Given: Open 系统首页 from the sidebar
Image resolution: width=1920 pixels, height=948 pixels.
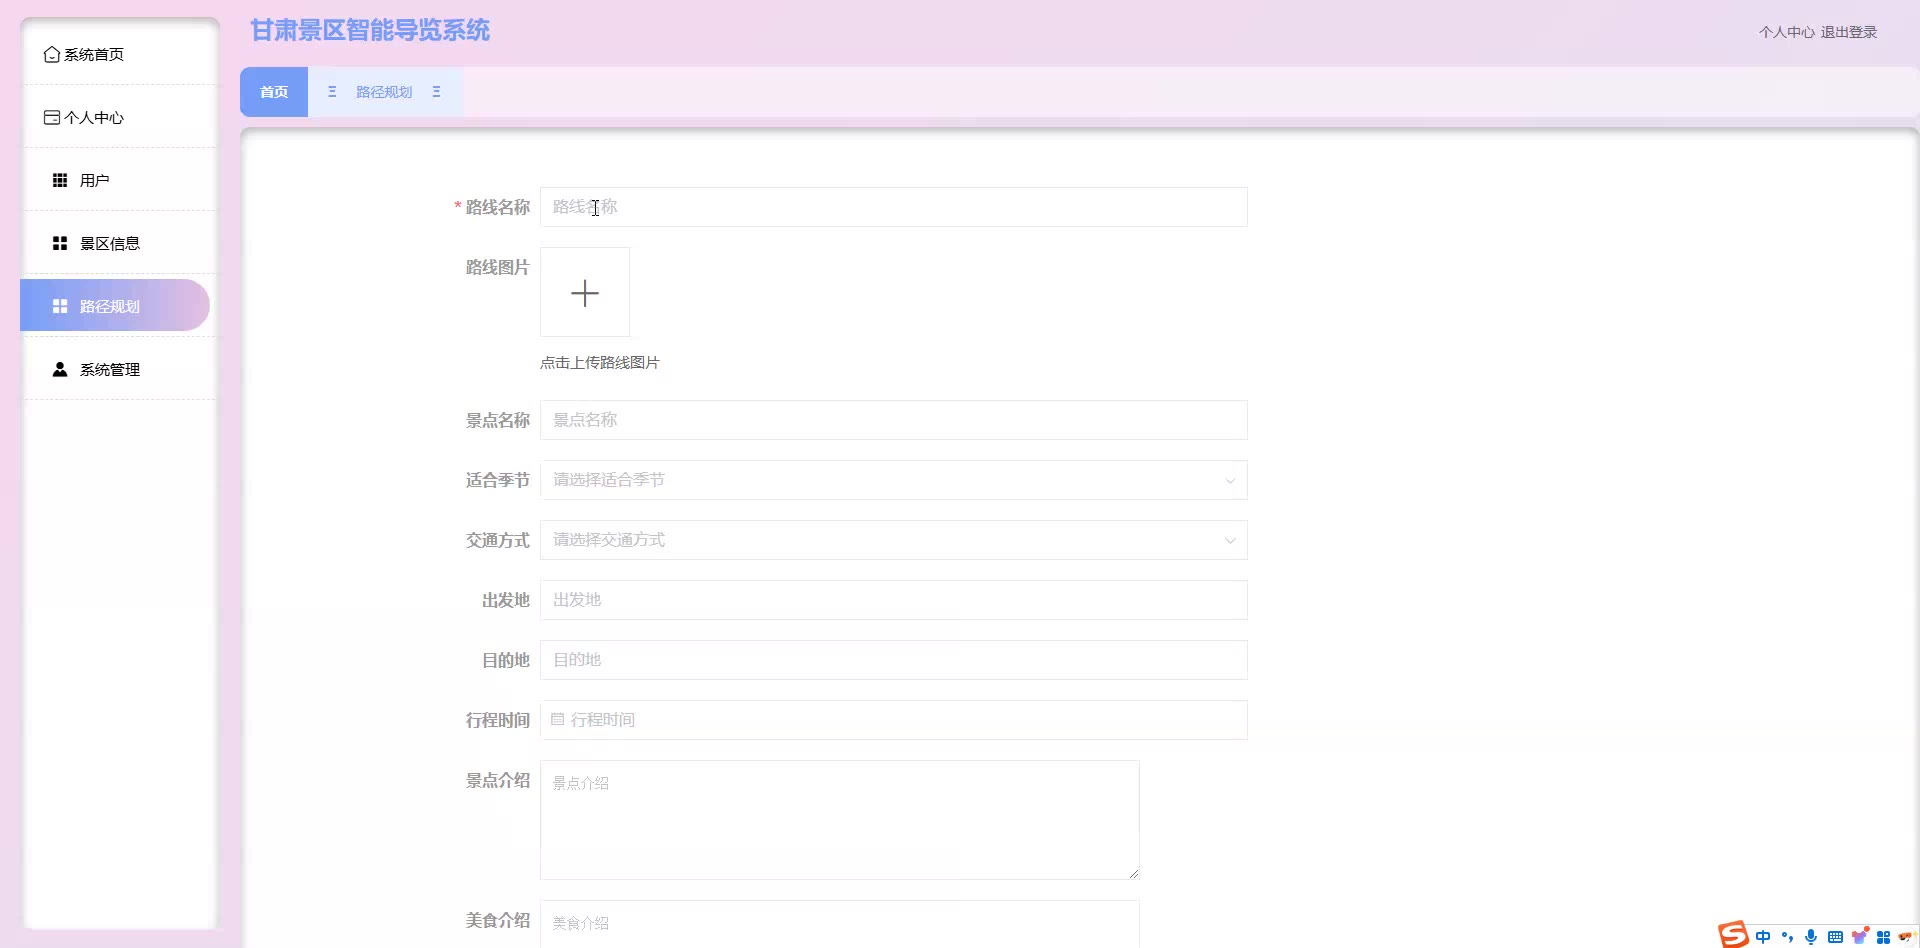Looking at the screenshot, I should click(x=118, y=54).
